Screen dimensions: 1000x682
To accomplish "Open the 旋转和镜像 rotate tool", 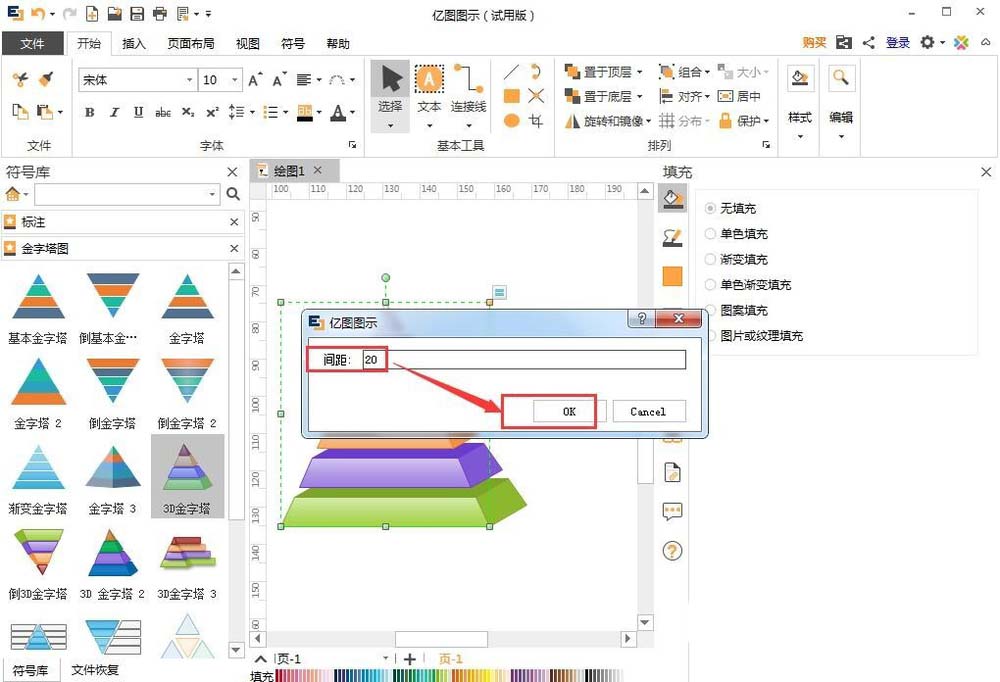I will [600, 120].
